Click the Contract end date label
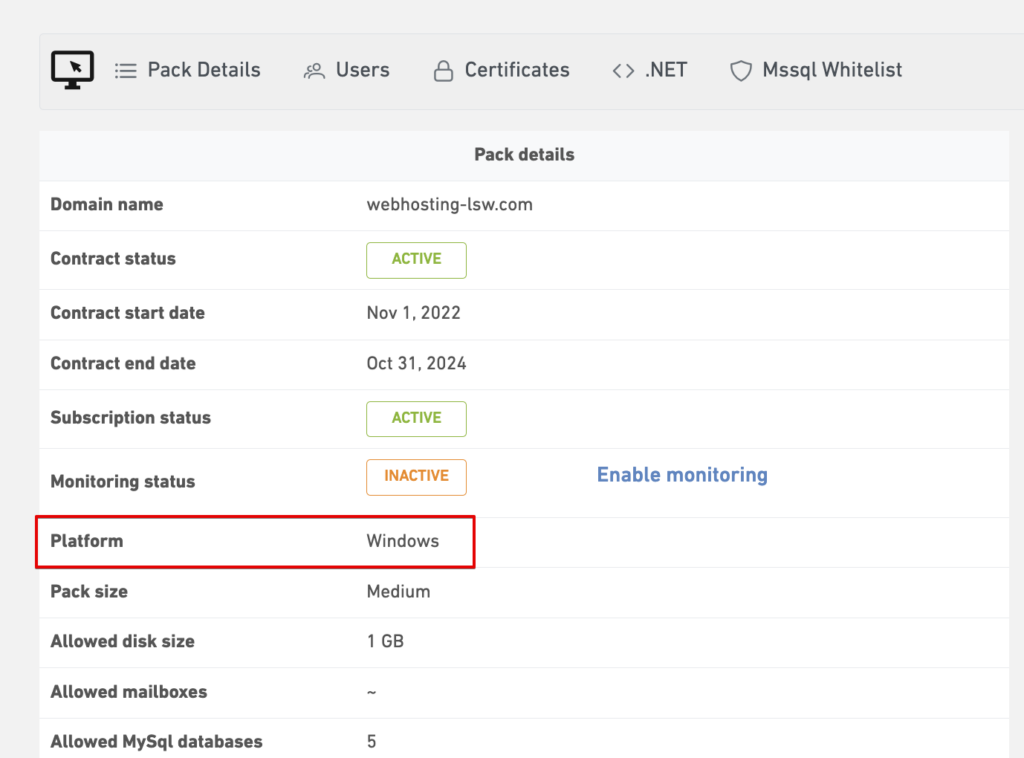Image resolution: width=1024 pixels, height=758 pixels. click(123, 363)
